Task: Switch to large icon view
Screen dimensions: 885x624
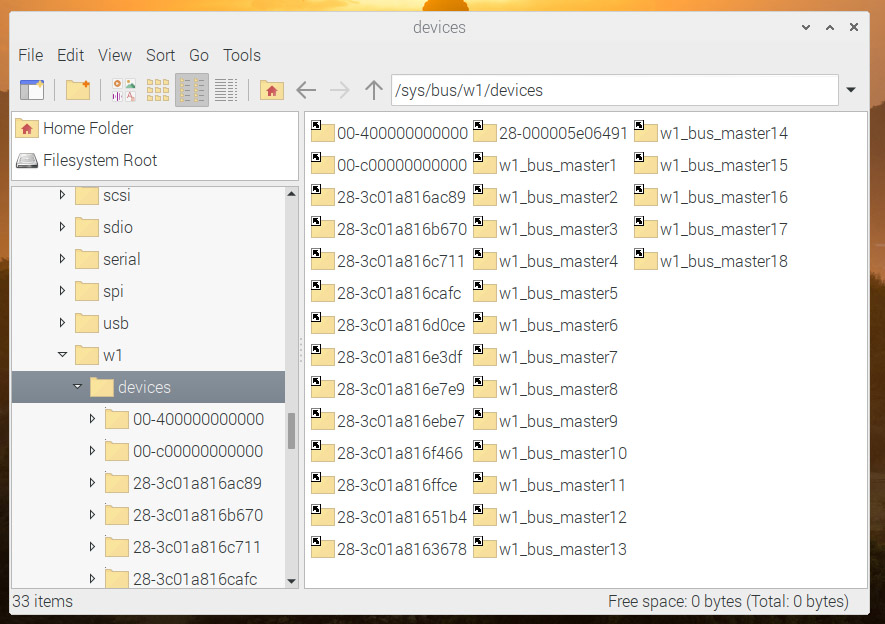Action: tap(124, 90)
